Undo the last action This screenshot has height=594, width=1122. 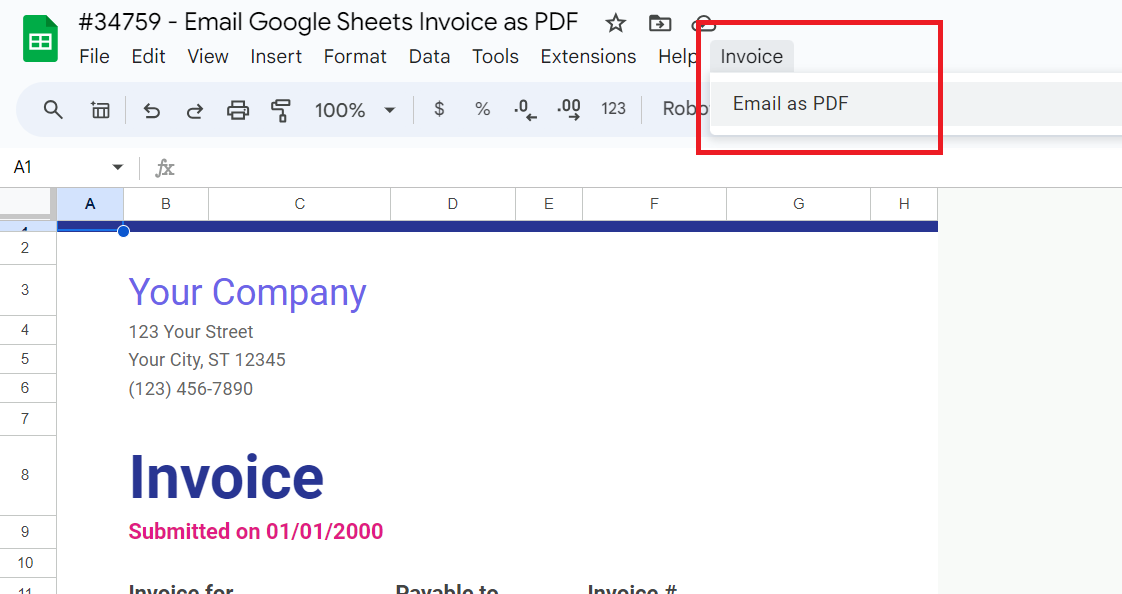151,110
